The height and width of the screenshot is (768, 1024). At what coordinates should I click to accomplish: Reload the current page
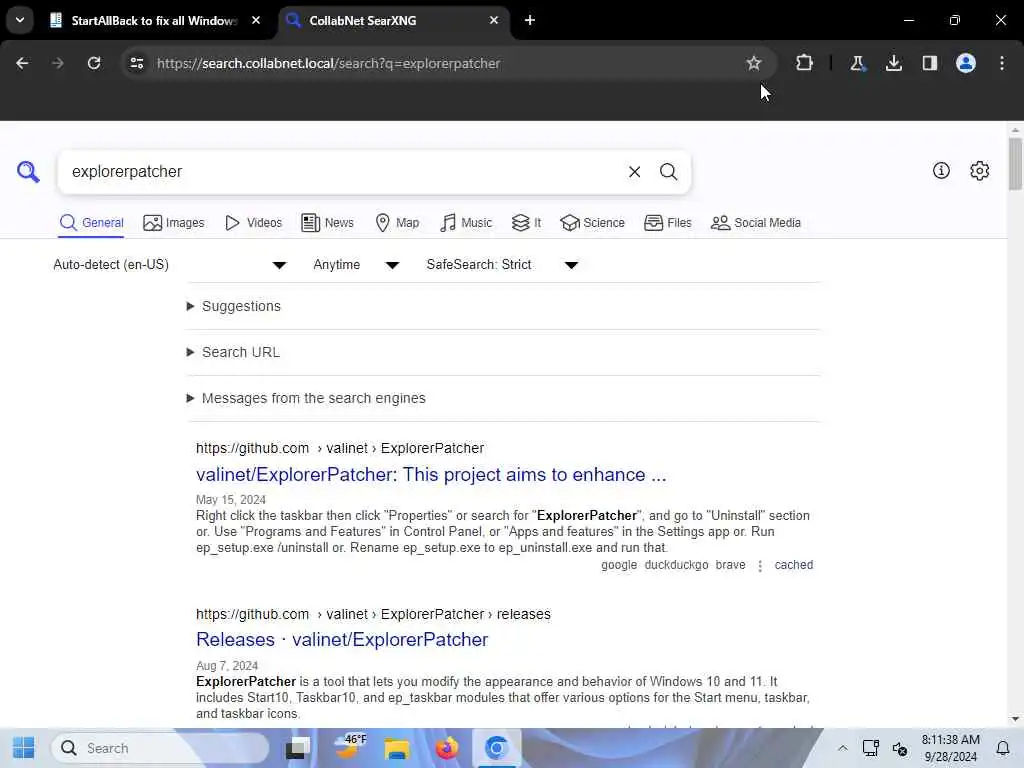click(94, 63)
